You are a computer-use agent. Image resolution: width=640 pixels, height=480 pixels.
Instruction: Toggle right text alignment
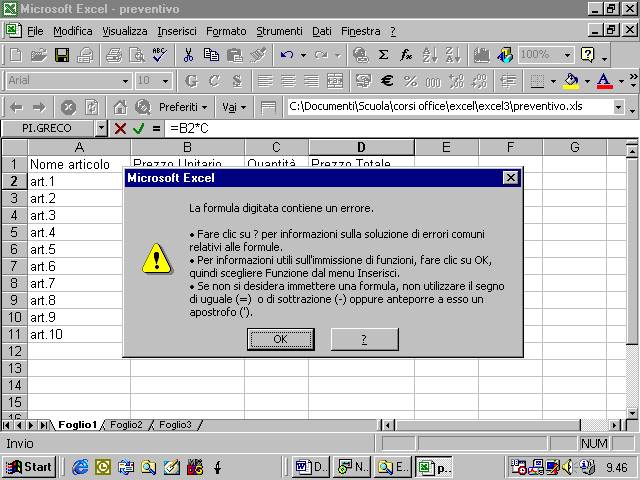[311, 81]
